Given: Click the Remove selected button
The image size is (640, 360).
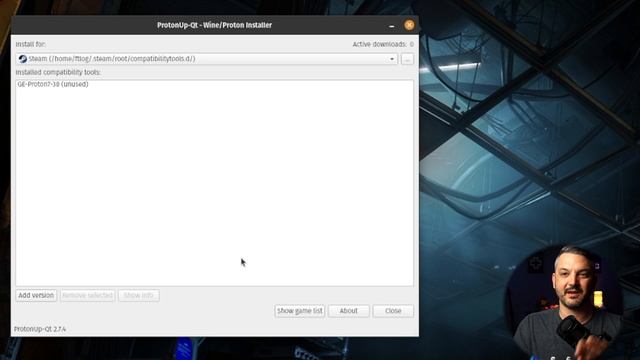Looking at the screenshot, I should (87, 295).
